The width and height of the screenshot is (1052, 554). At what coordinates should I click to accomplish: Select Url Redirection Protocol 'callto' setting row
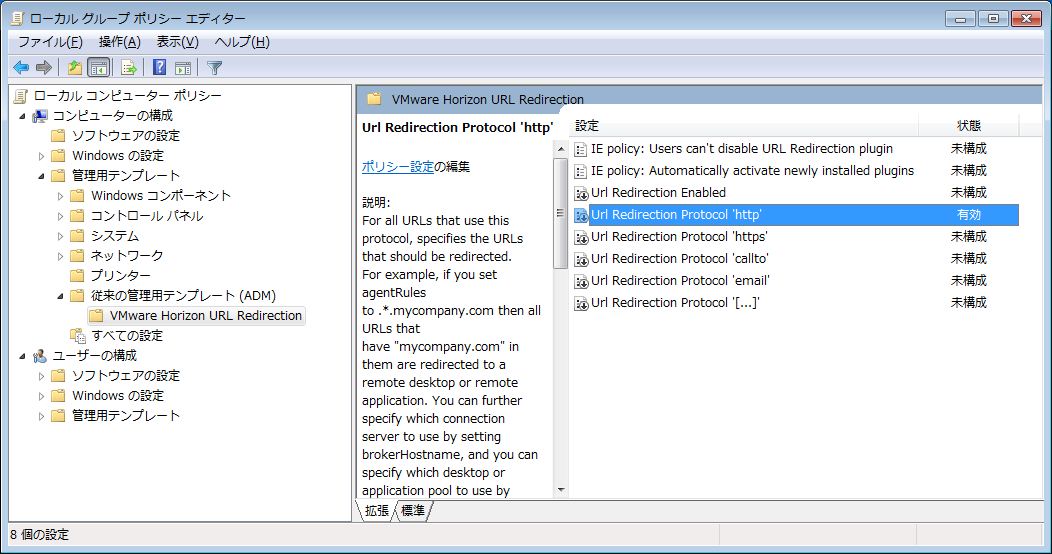point(796,259)
